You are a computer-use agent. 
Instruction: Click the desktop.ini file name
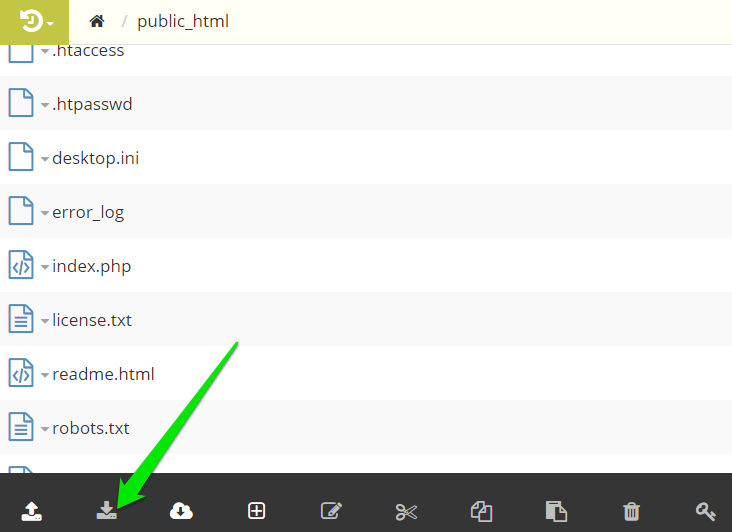tap(96, 158)
